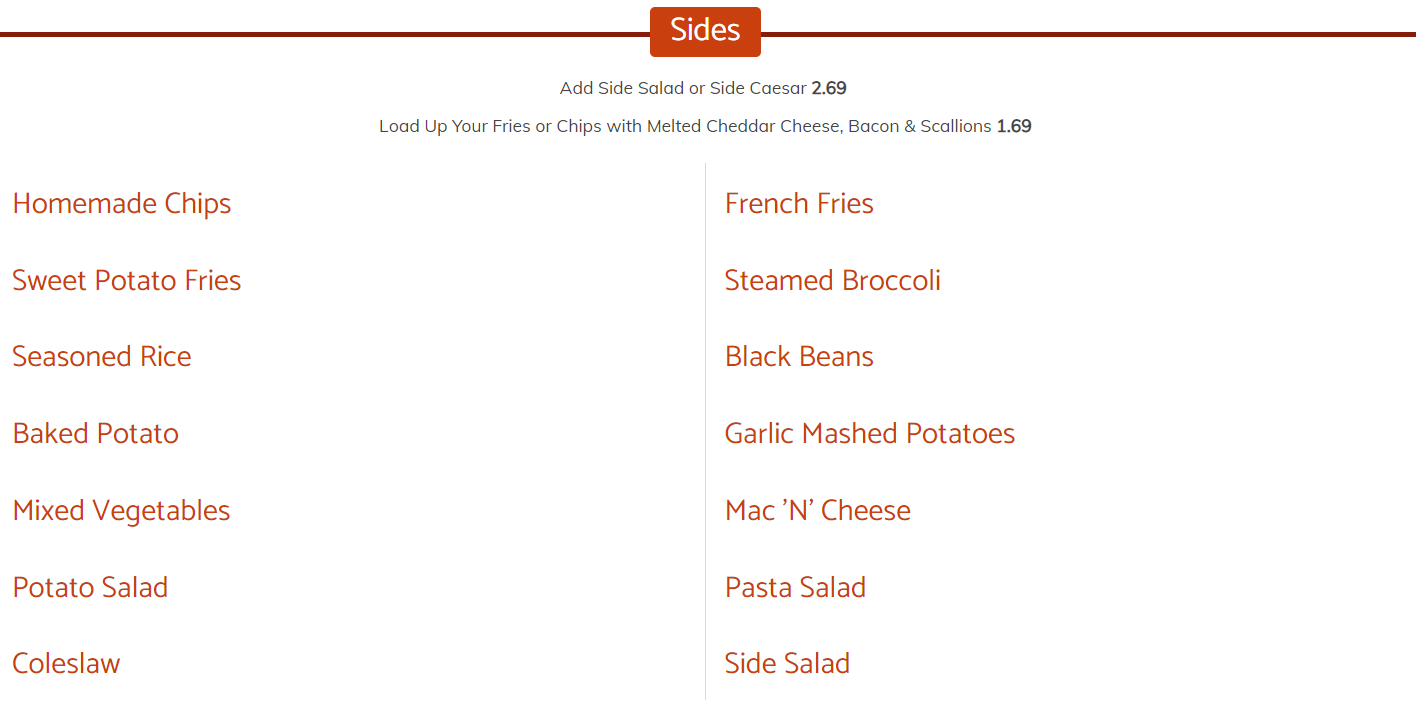Open the Pasta Salad item
This screenshot has width=1416, height=710.
point(795,588)
